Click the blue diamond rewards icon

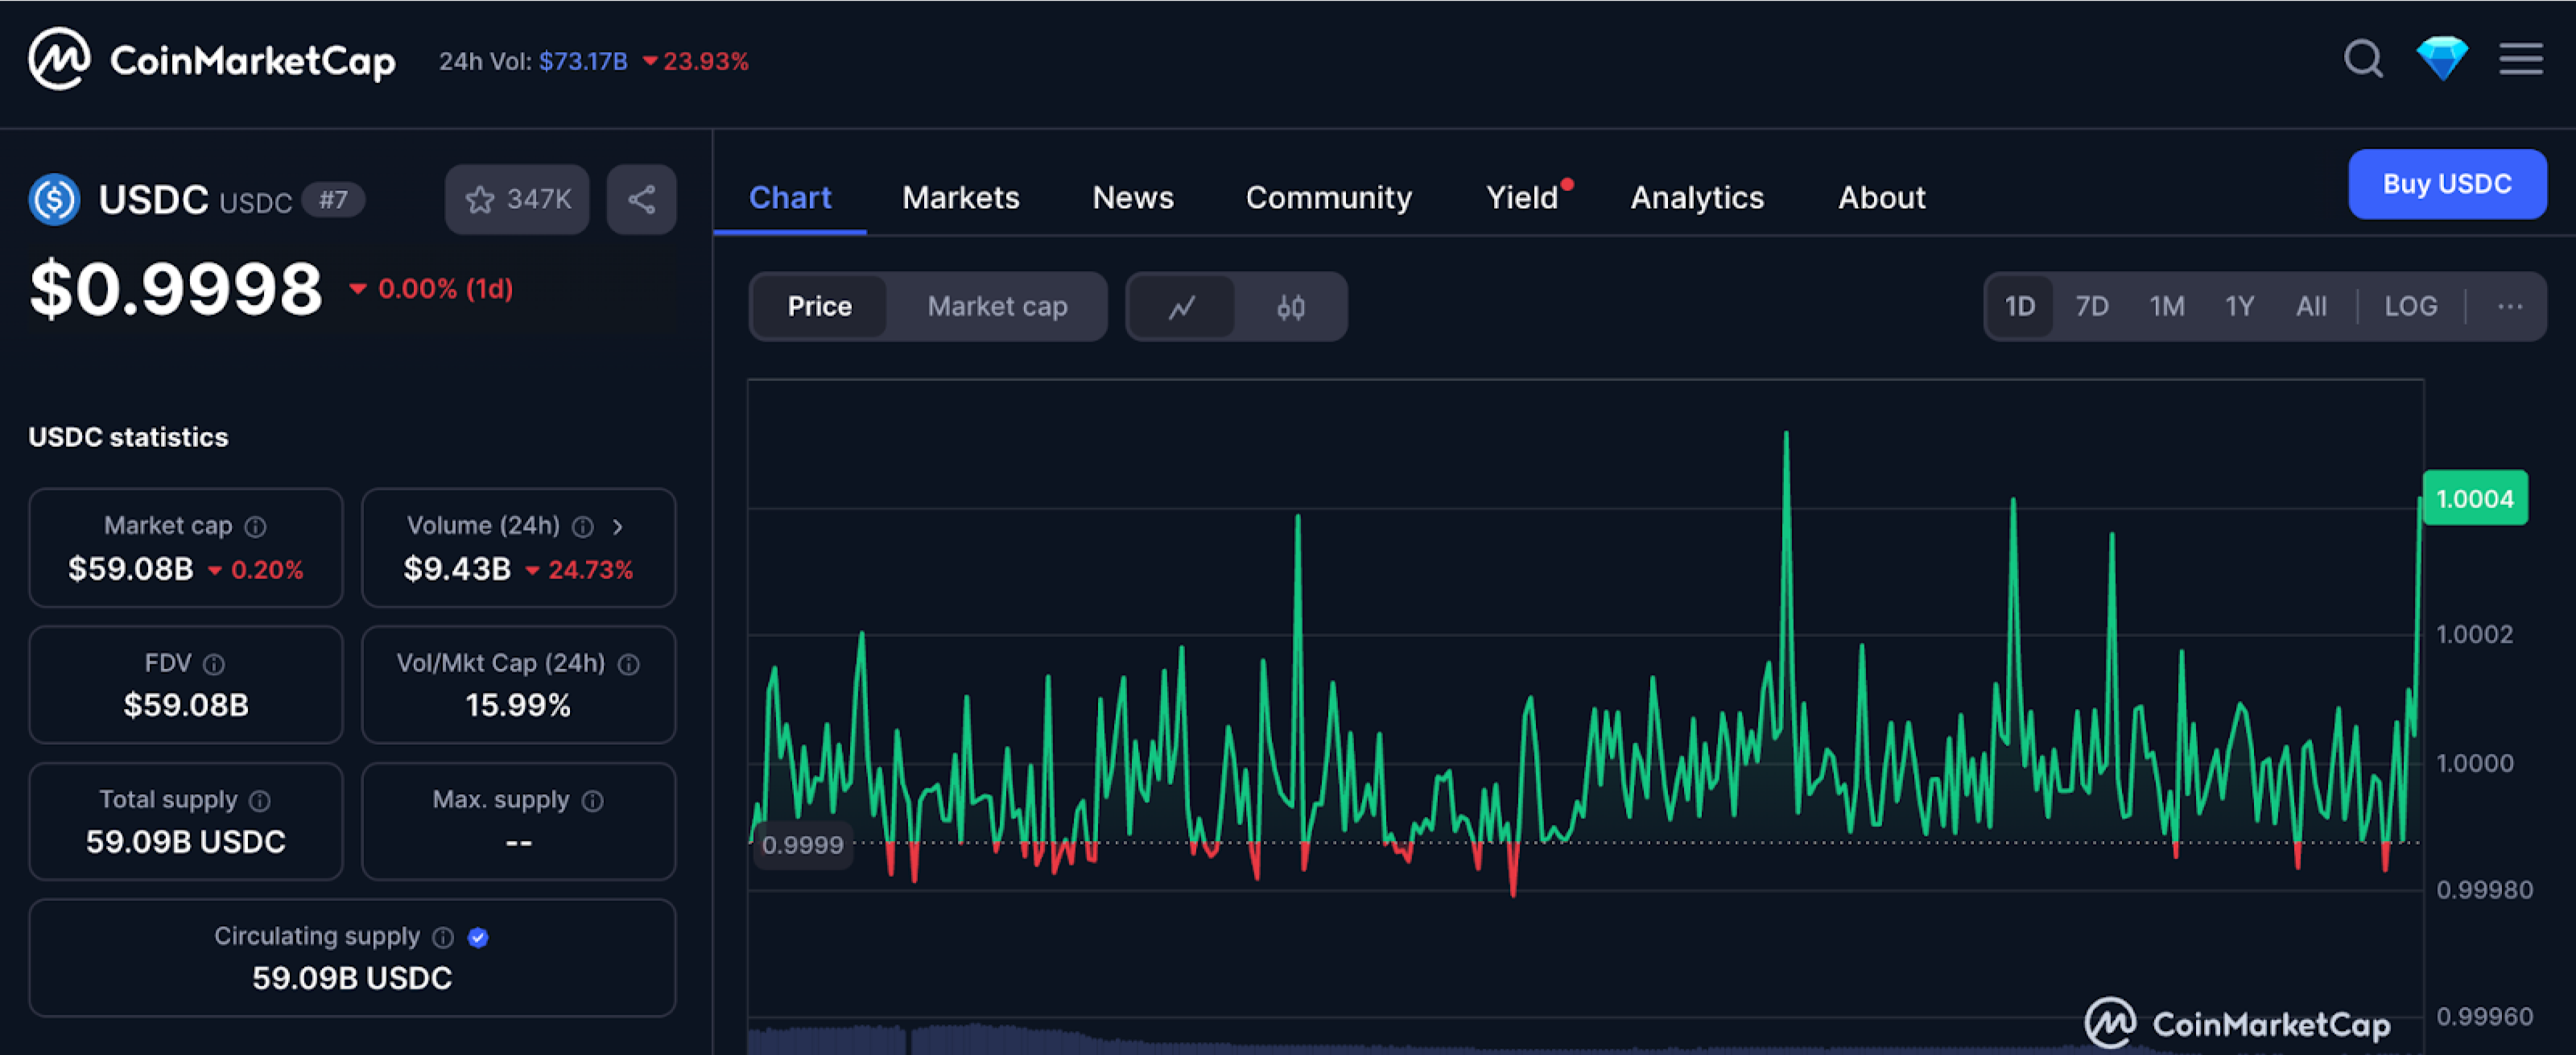click(2442, 59)
